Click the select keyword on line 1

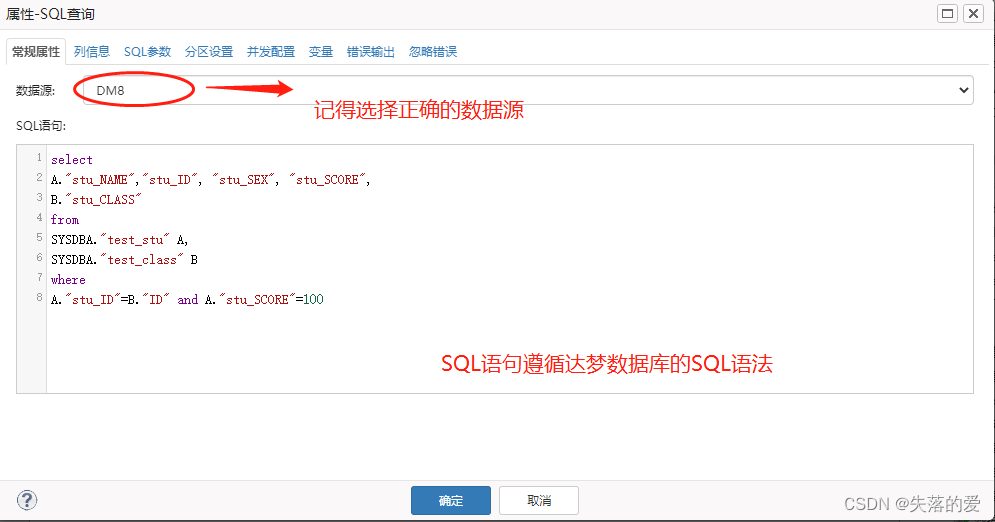[72, 160]
